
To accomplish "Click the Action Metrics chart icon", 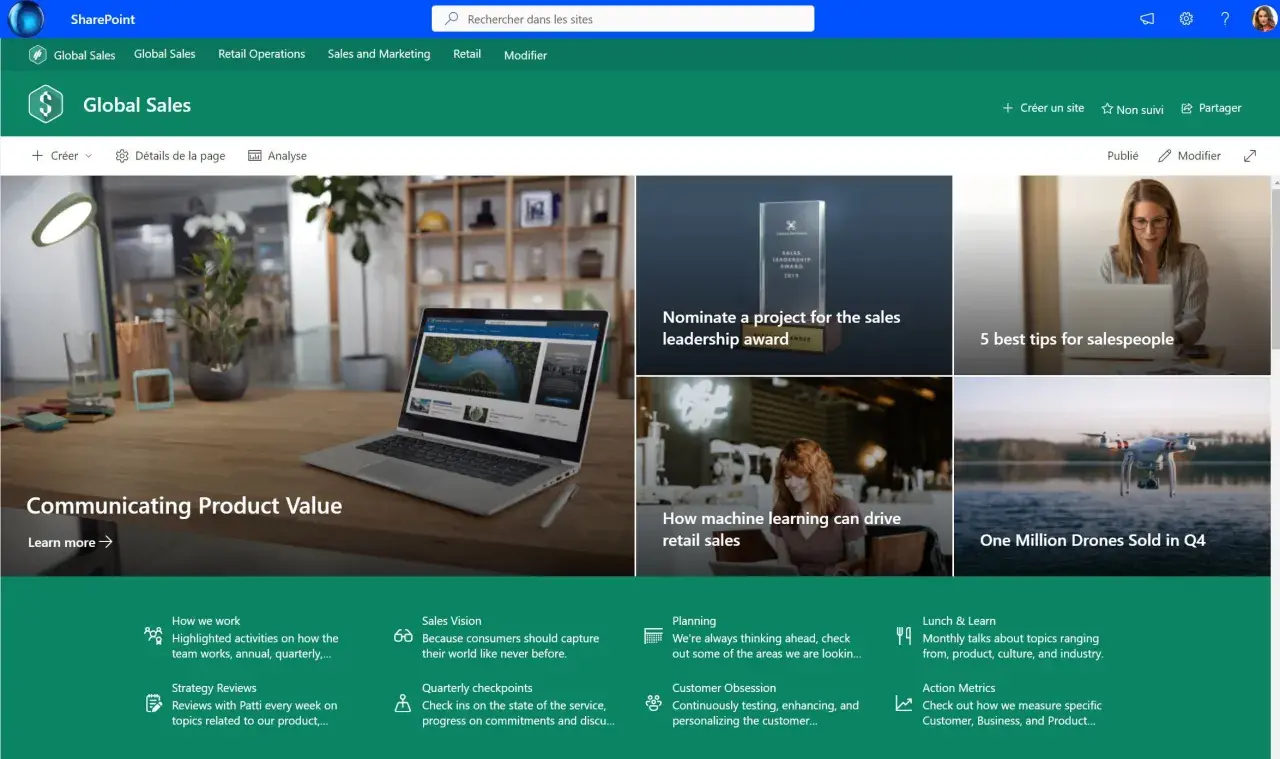I will [903, 703].
